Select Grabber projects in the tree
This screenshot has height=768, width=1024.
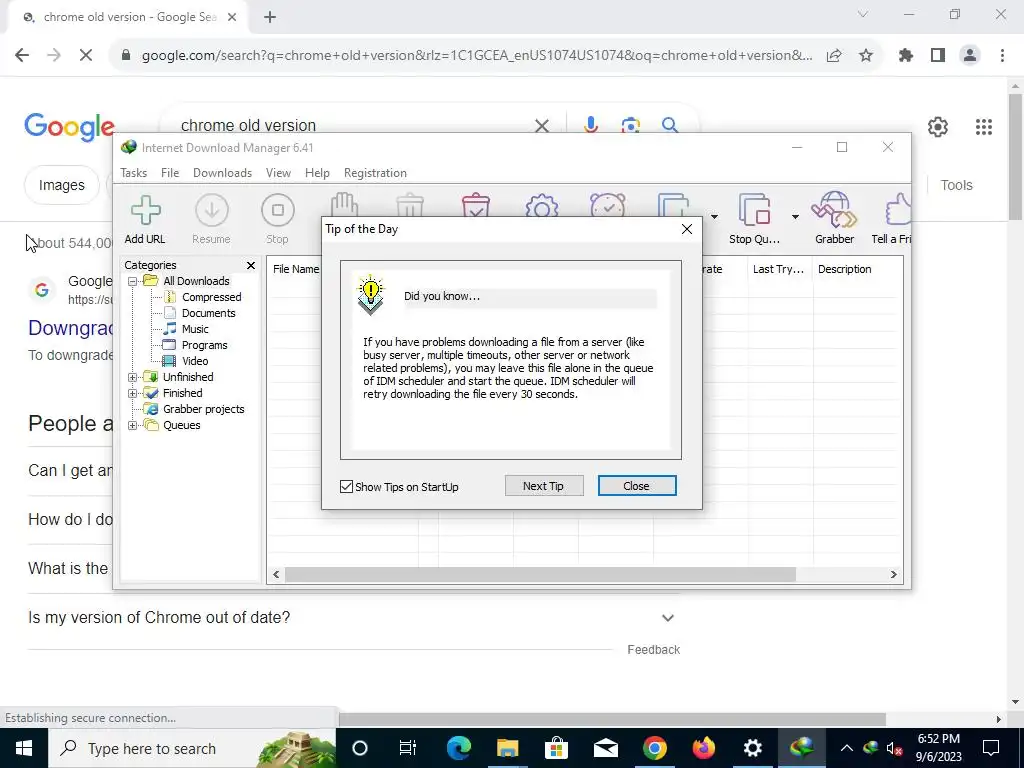point(203,409)
